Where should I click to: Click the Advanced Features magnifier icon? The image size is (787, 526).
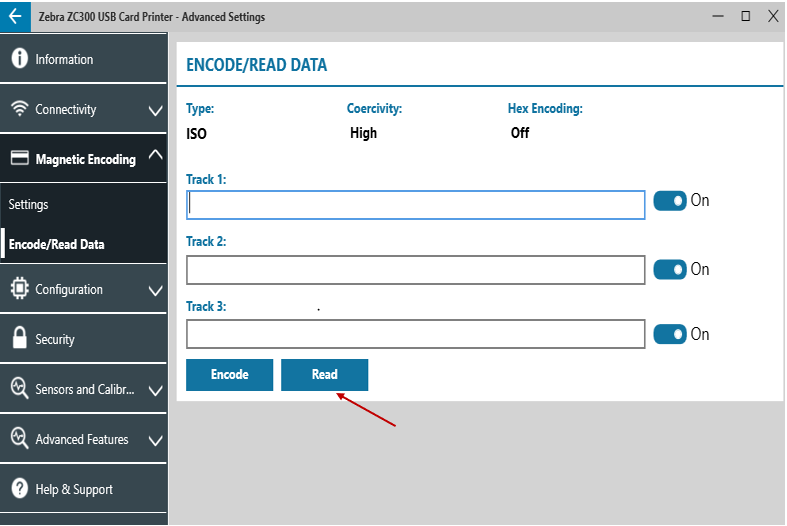pos(19,439)
